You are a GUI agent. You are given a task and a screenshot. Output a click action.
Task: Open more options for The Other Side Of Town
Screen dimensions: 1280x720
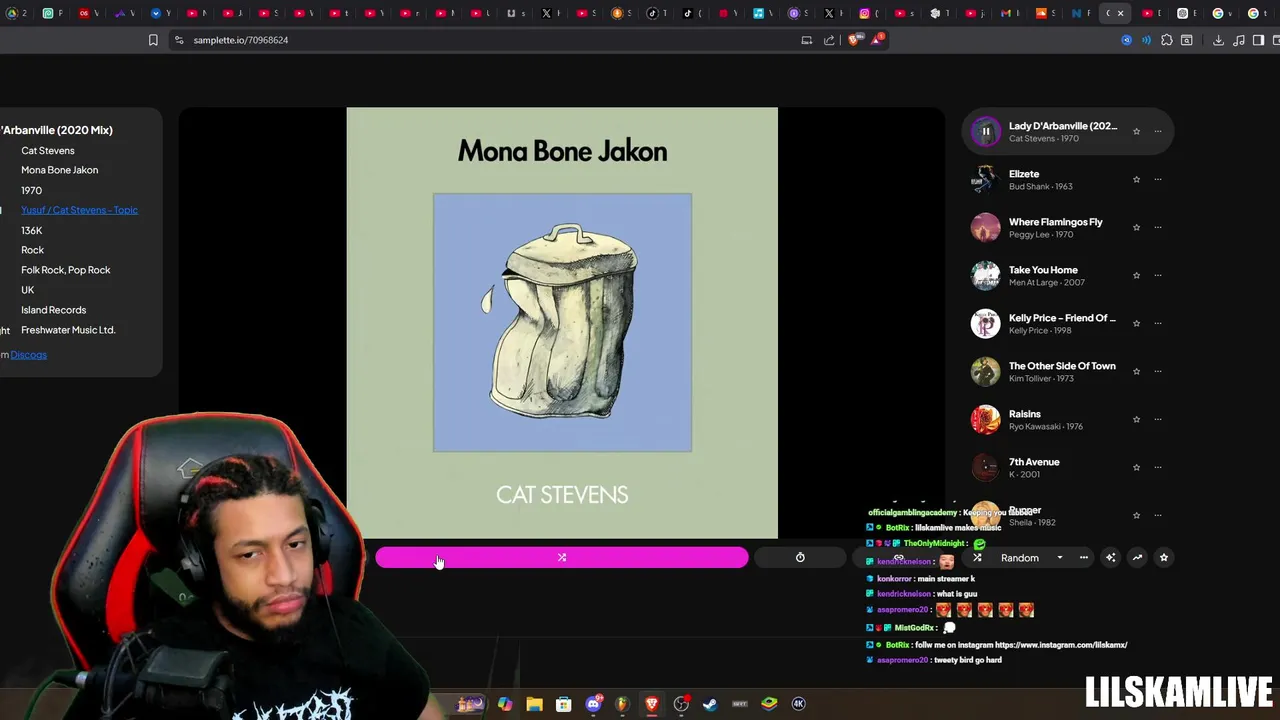pyautogui.click(x=1158, y=371)
